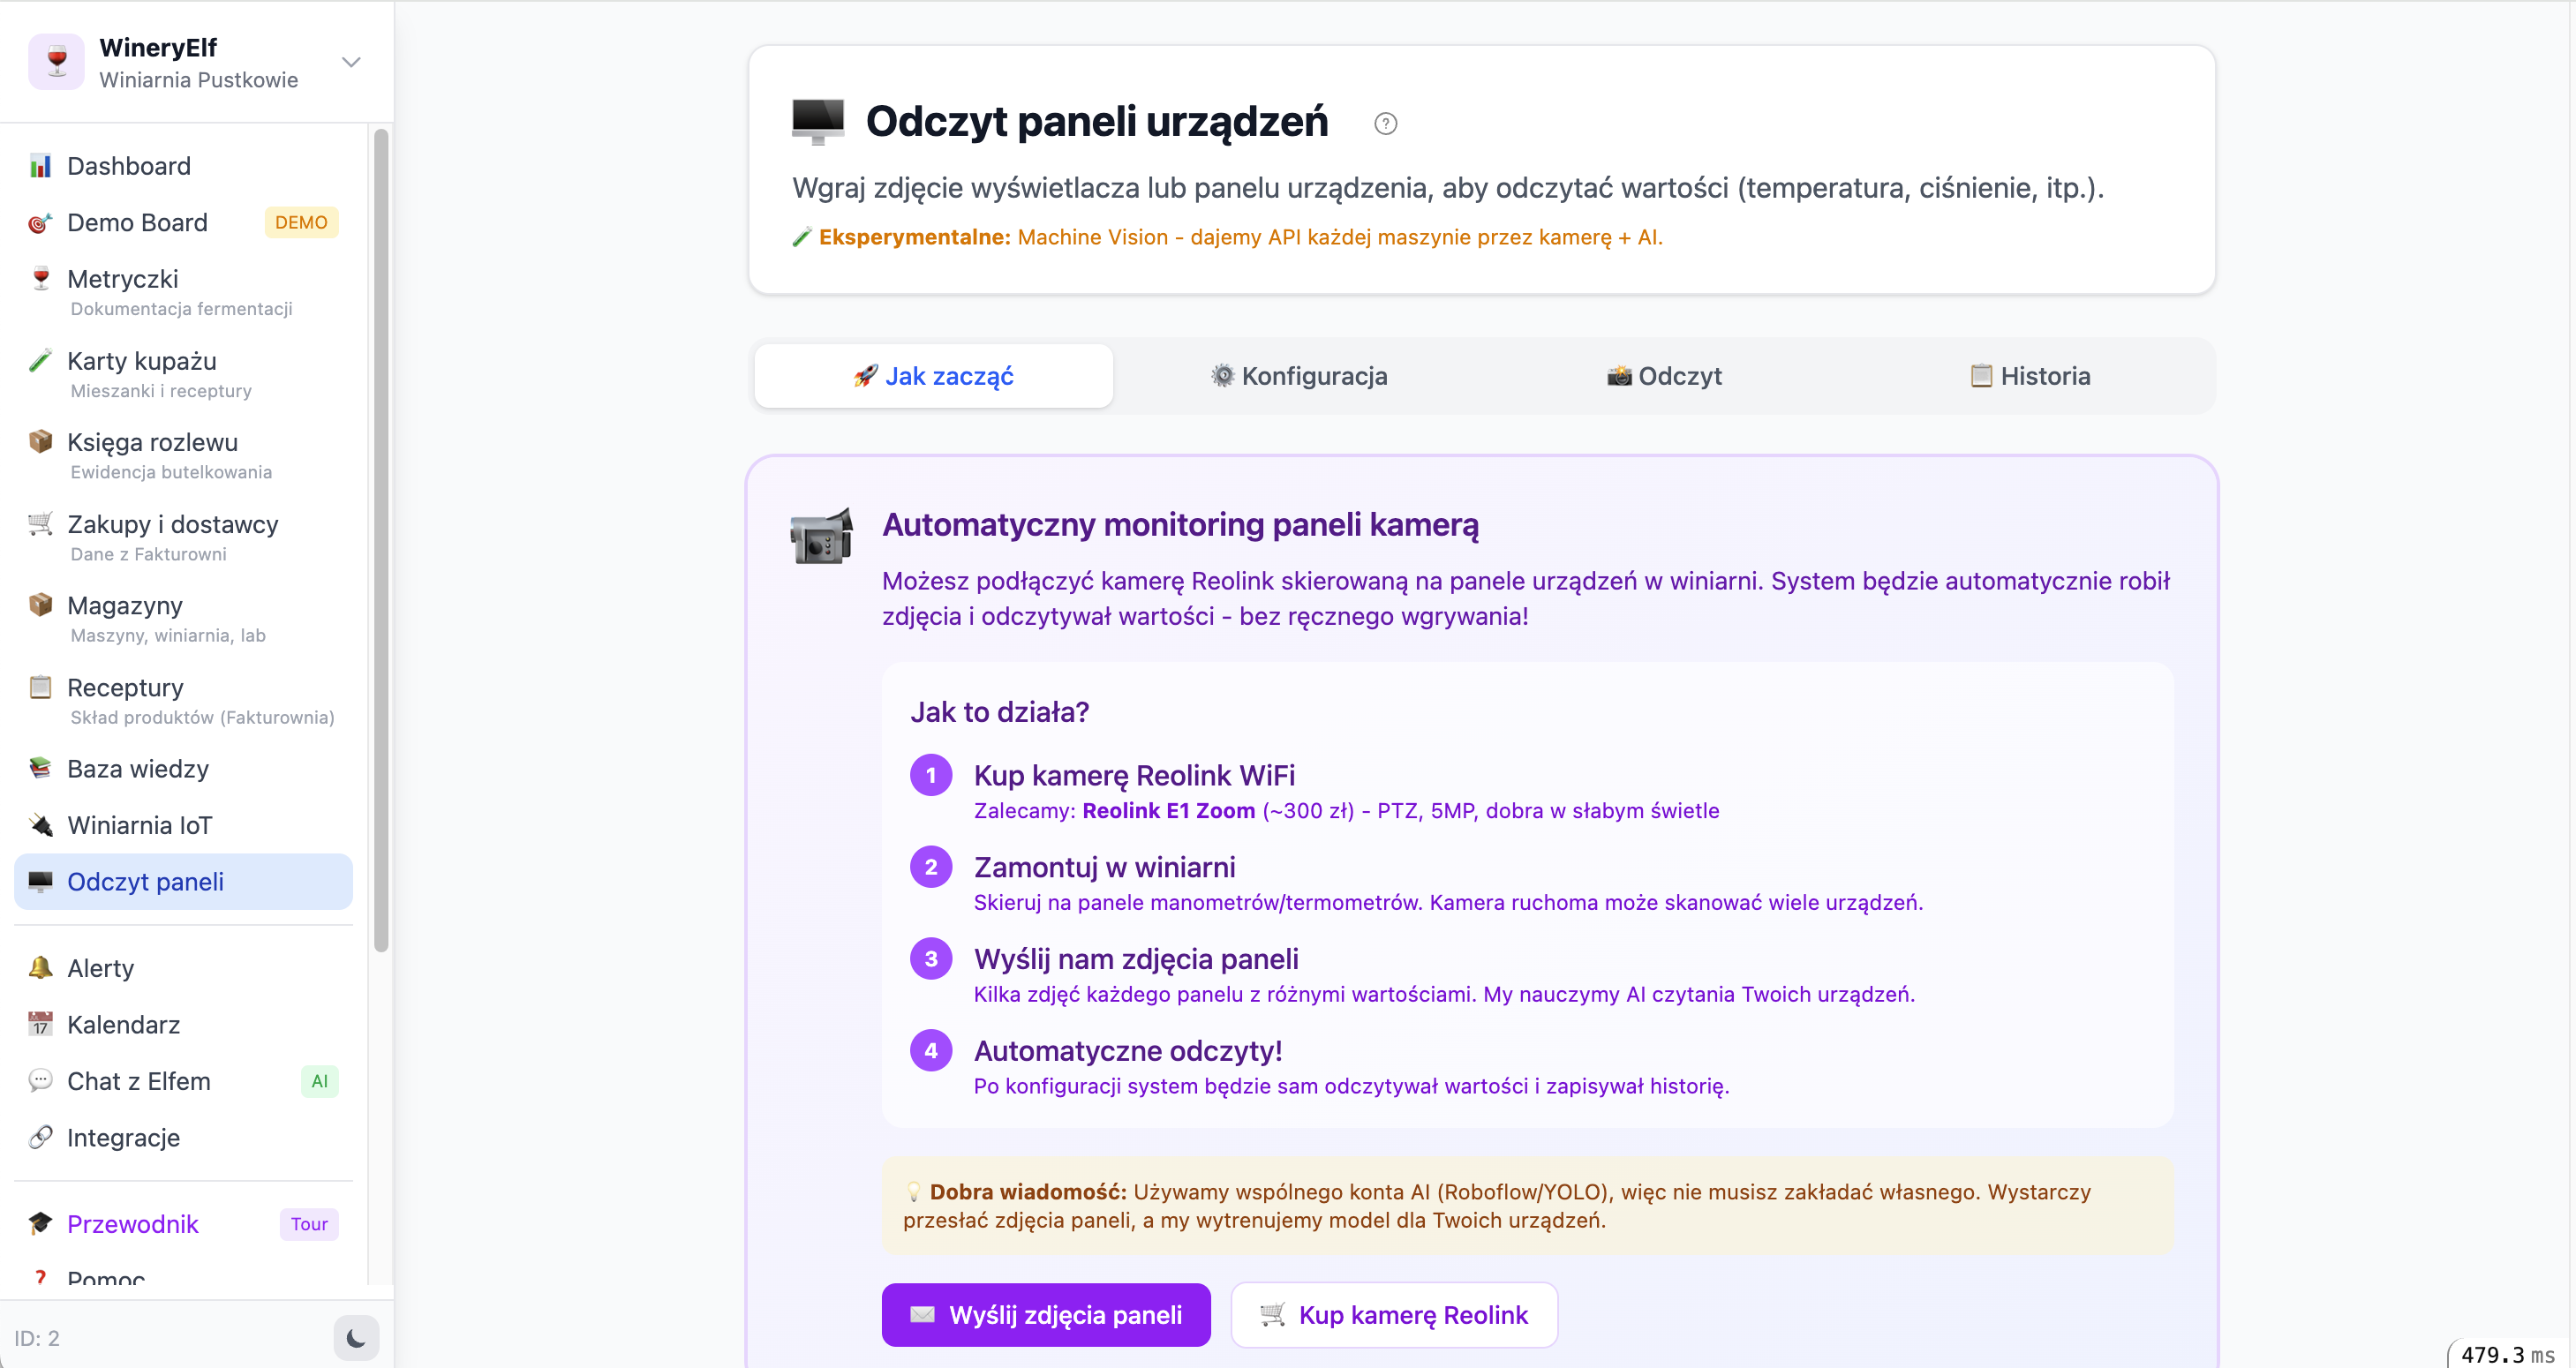Click the Winiarnia IoT plug icon
2576x1368 pixels.
click(x=40, y=825)
